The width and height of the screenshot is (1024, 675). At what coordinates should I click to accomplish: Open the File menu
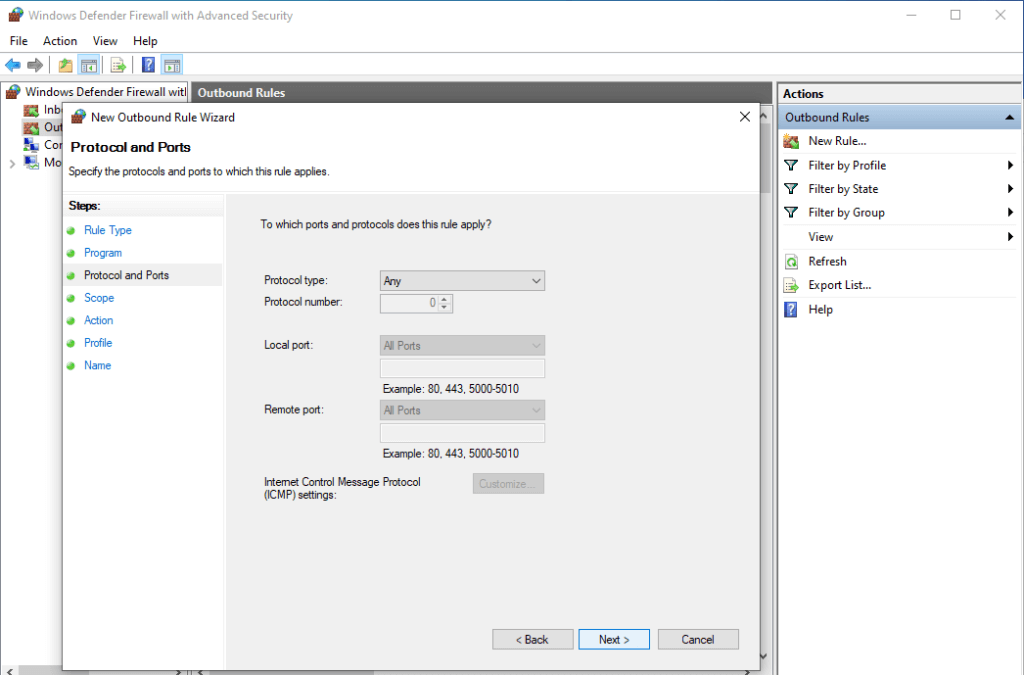pyautogui.click(x=18, y=41)
